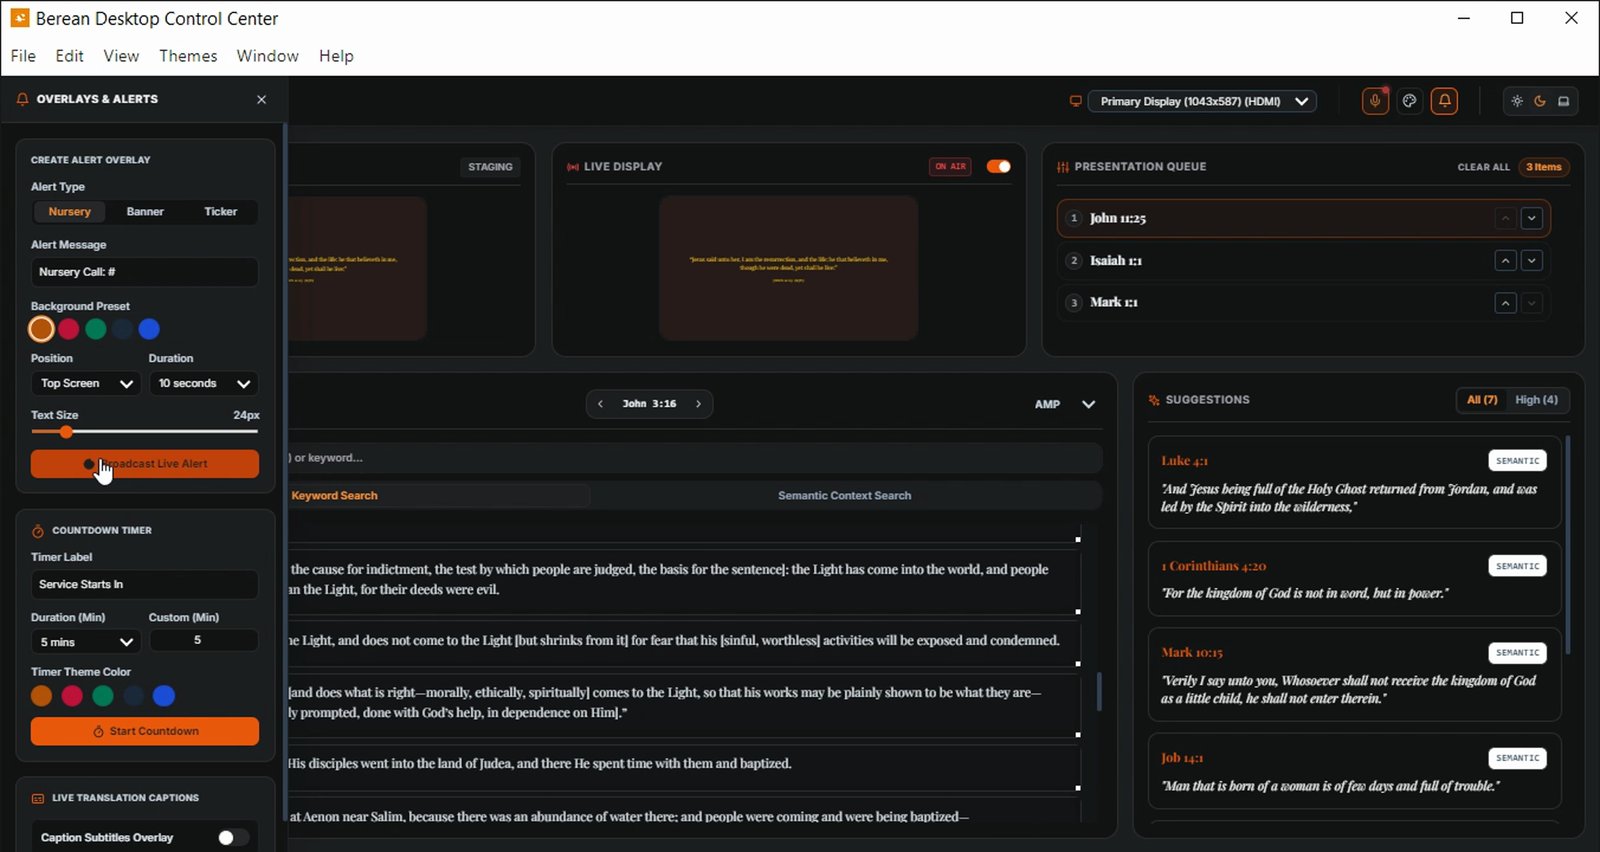Enable Caption Subtitles Overlay toggle
The height and width of the screenshot is (852, 1600).
[233, 837]
